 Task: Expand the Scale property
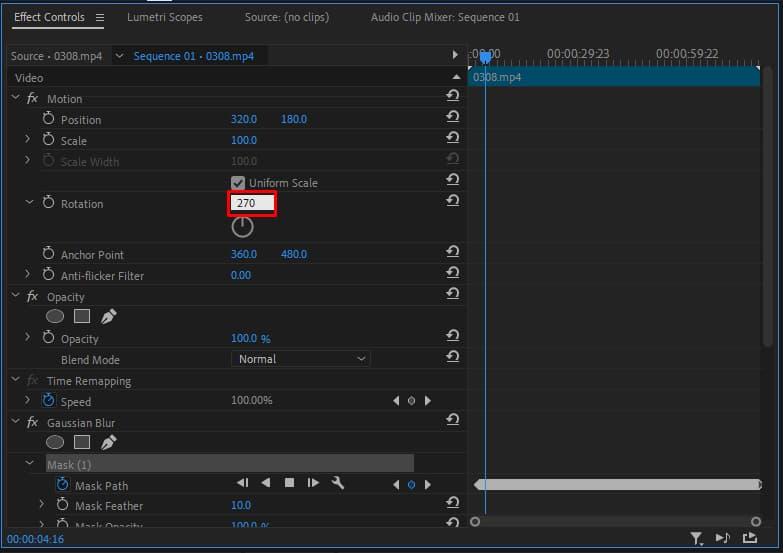click(x=28, y=140)
